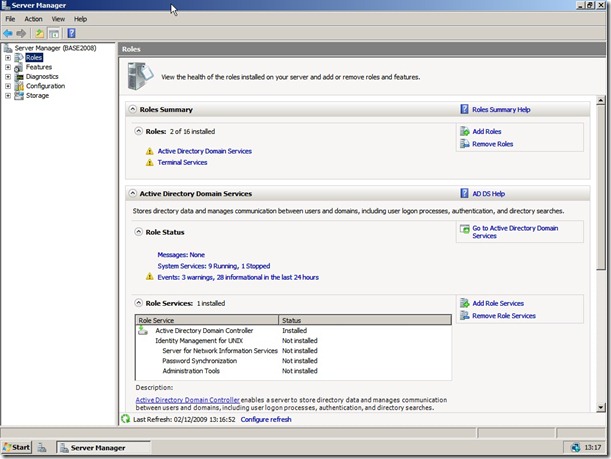Click the Add Role Services icon

pos(464,303)
